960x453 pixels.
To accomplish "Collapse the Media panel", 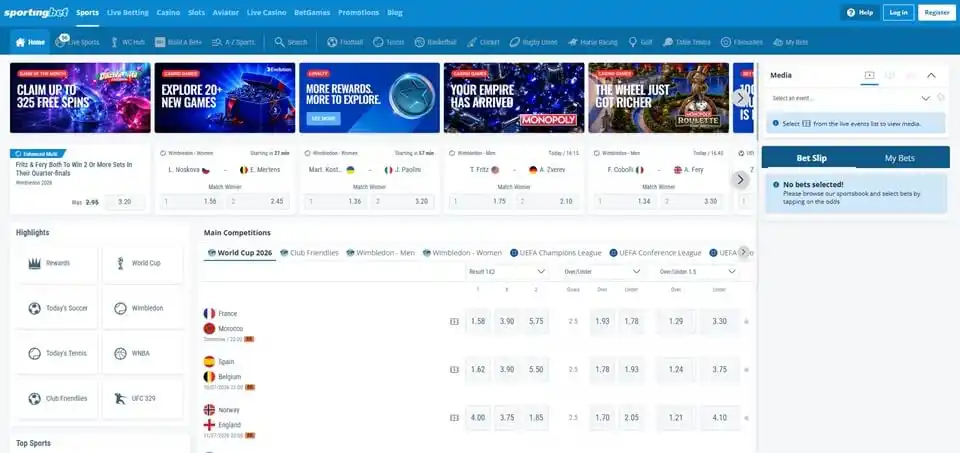I will 931,75.
